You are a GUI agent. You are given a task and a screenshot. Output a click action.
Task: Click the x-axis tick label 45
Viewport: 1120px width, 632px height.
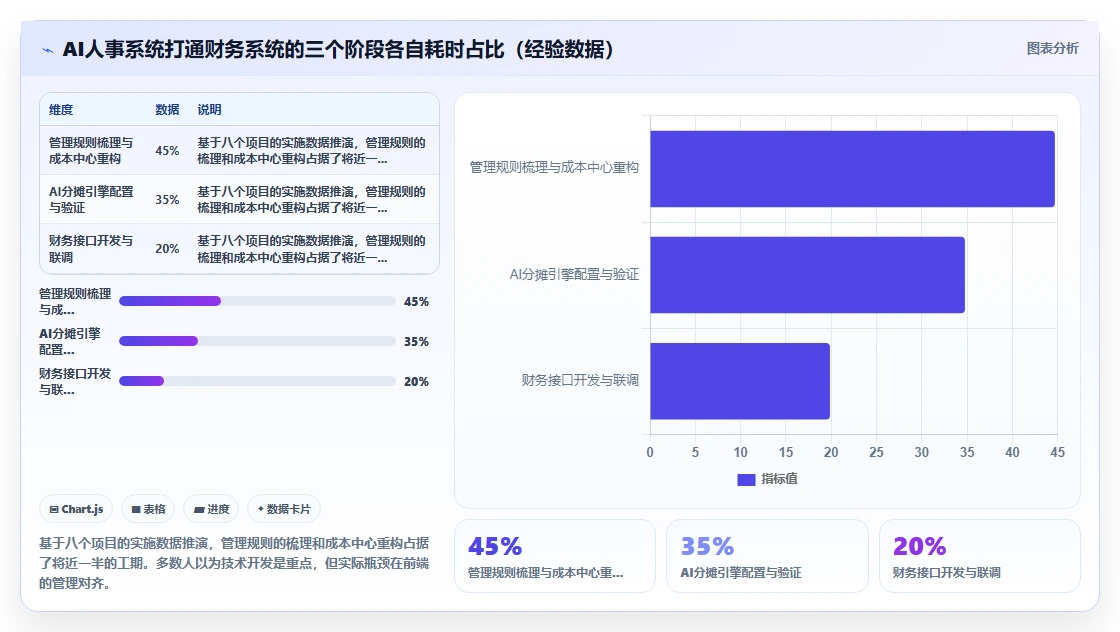pos(1057,453)
